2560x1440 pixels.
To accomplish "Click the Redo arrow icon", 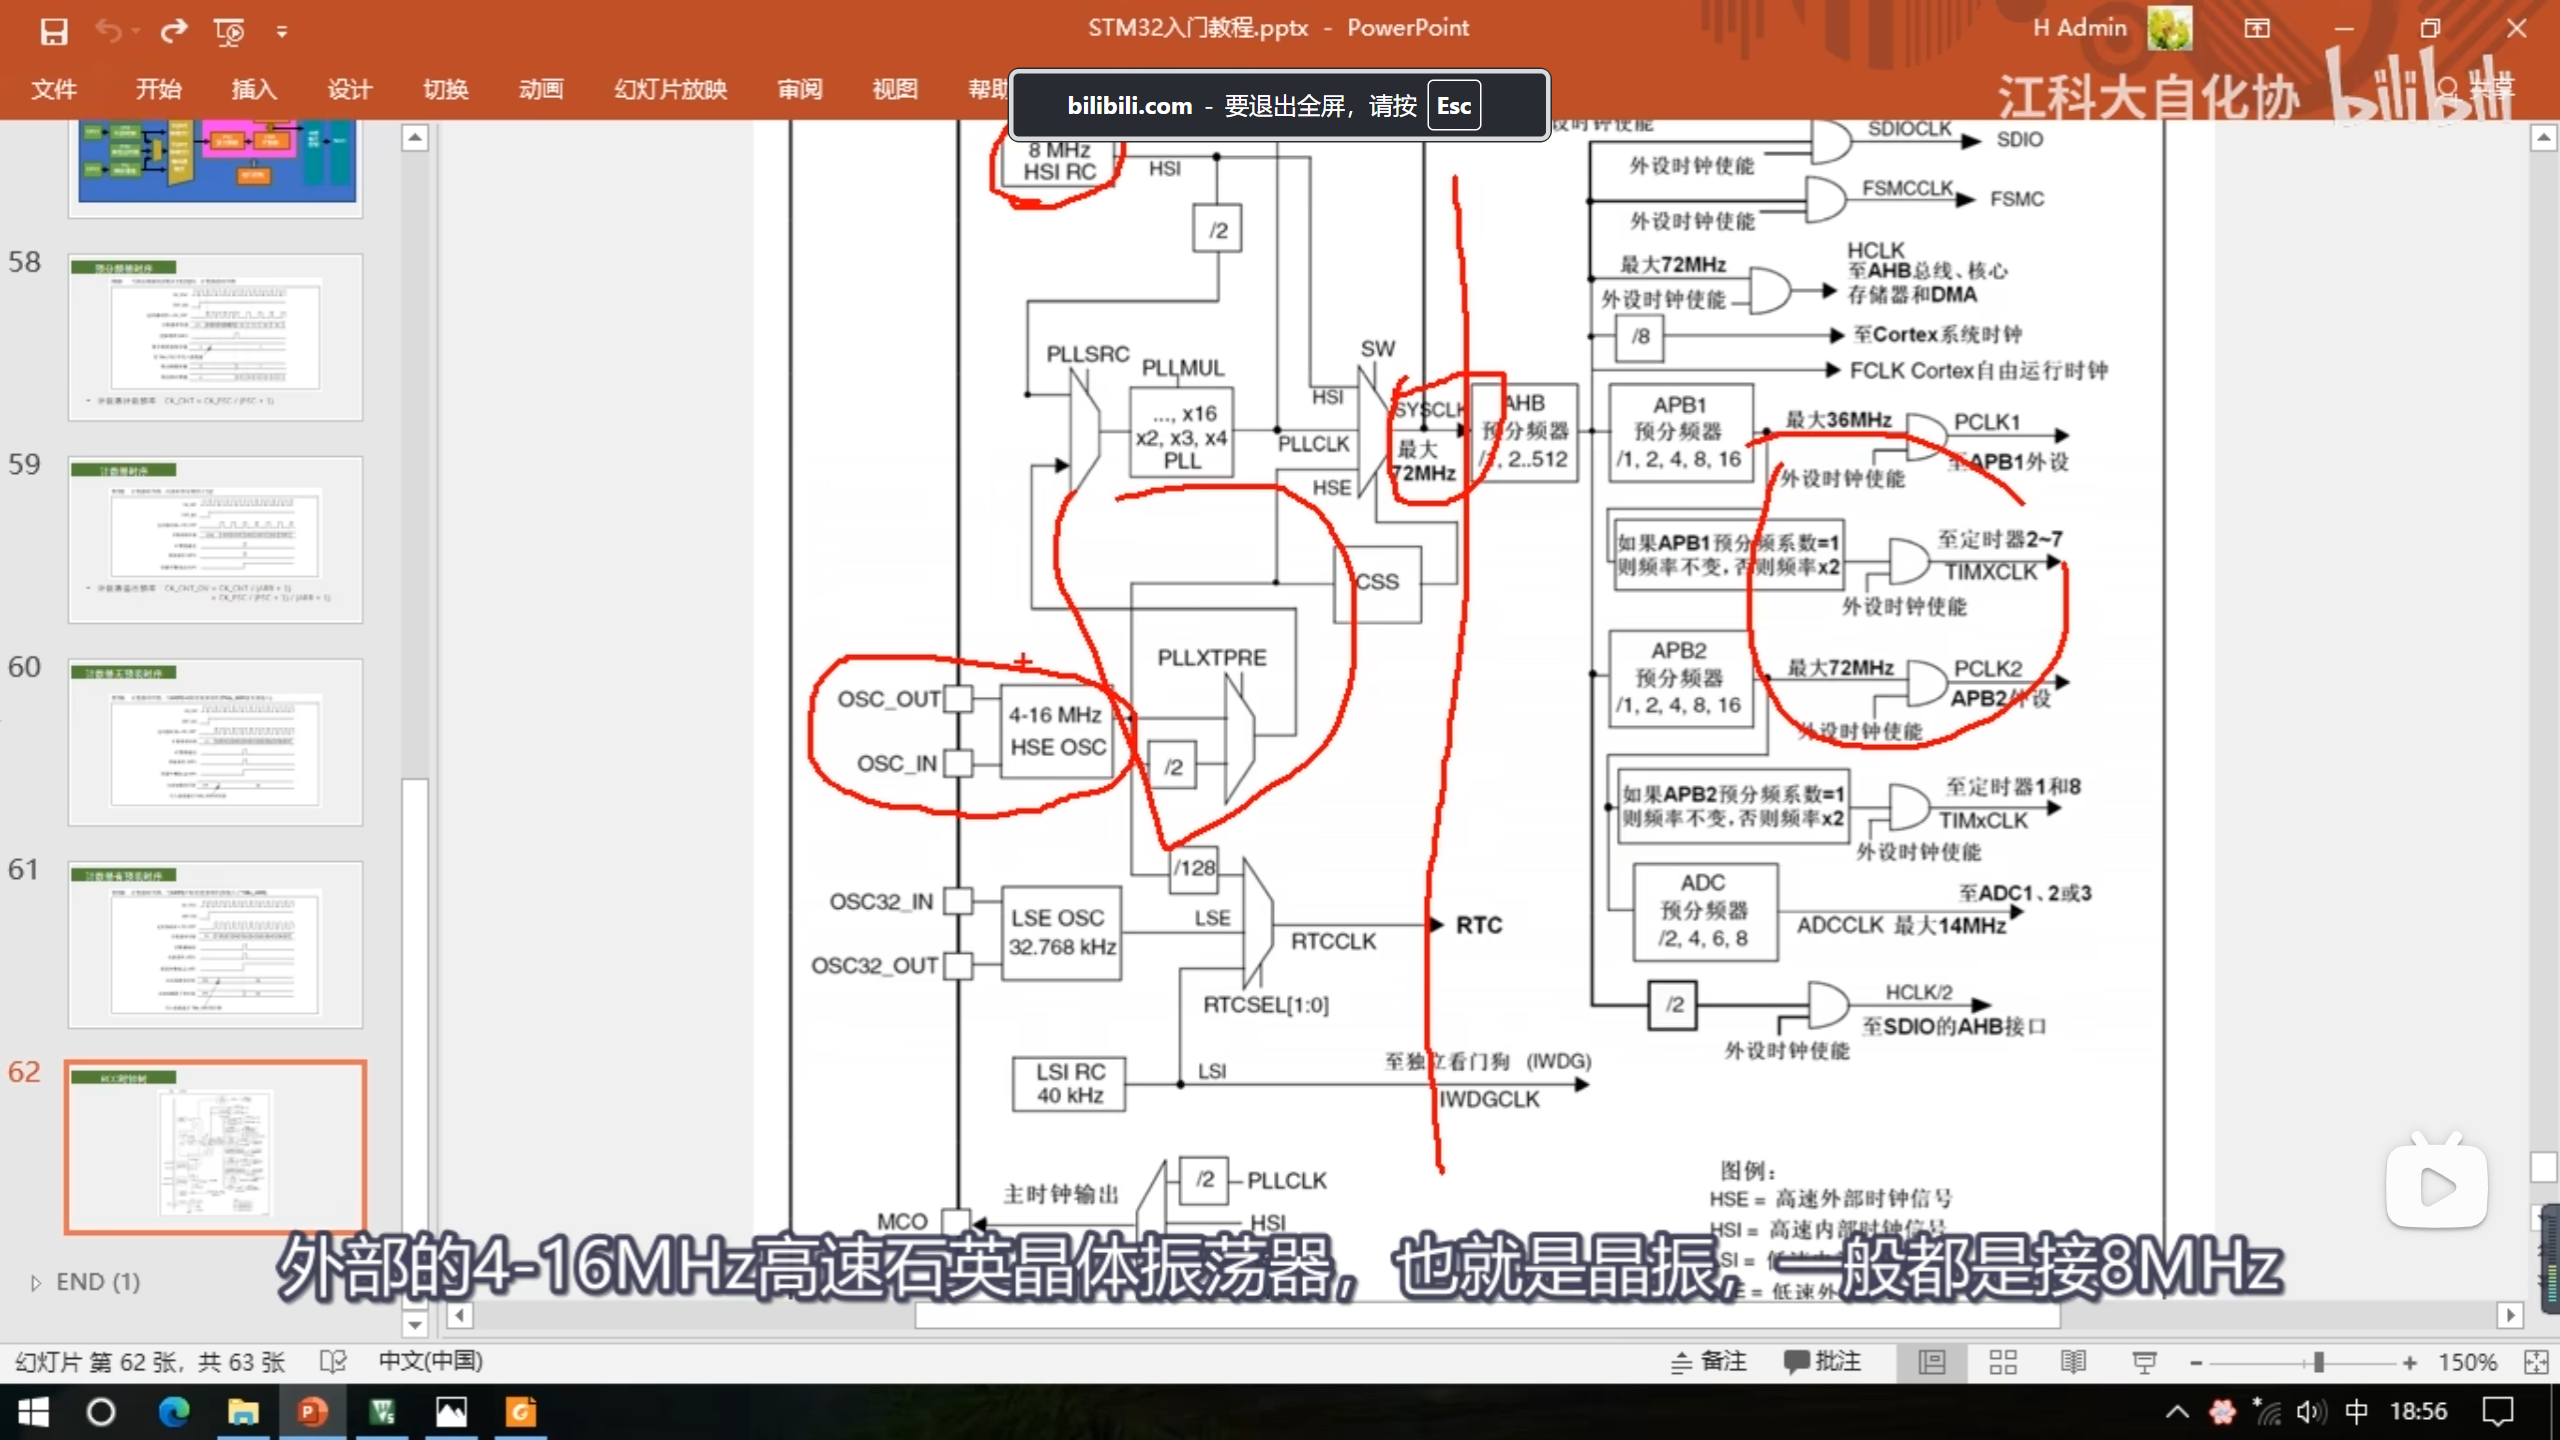I will 174,31.
